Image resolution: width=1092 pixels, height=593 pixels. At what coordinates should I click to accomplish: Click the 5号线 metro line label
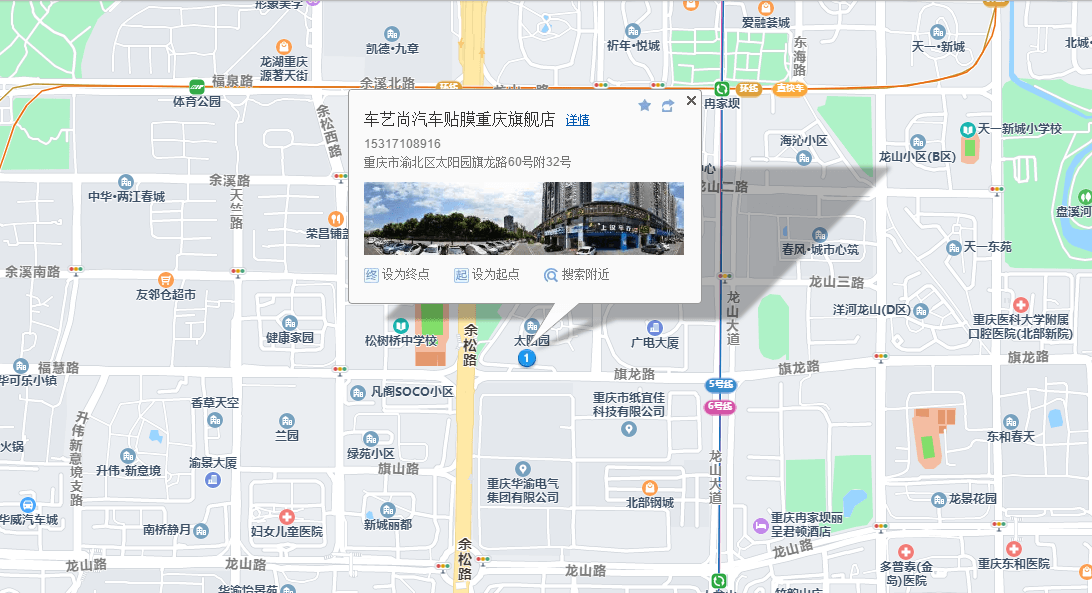pos(720,384)
